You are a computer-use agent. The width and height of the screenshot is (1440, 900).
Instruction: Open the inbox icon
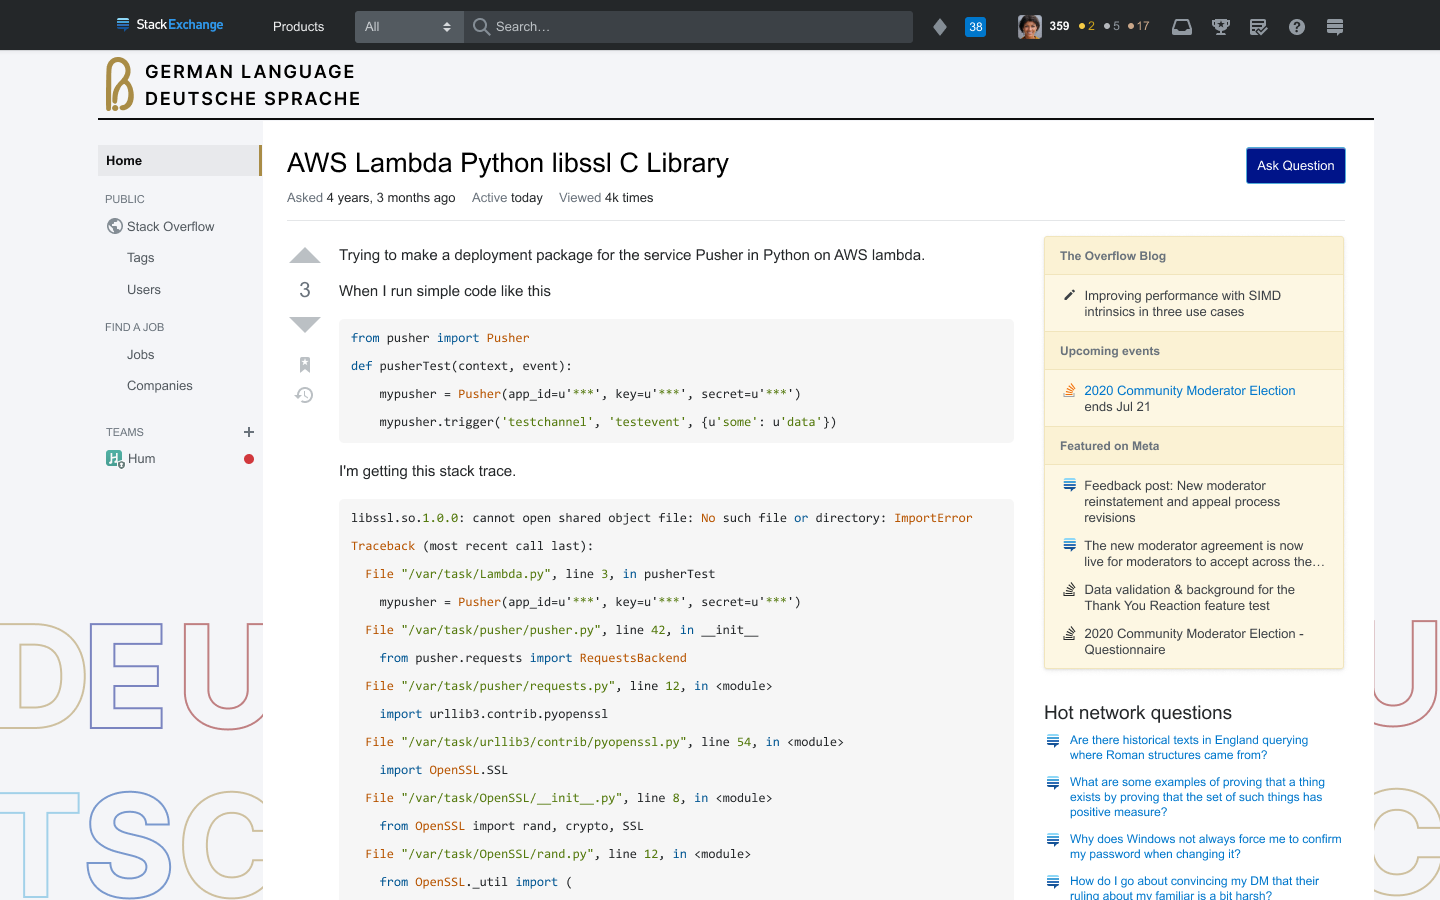[1182, 27]
